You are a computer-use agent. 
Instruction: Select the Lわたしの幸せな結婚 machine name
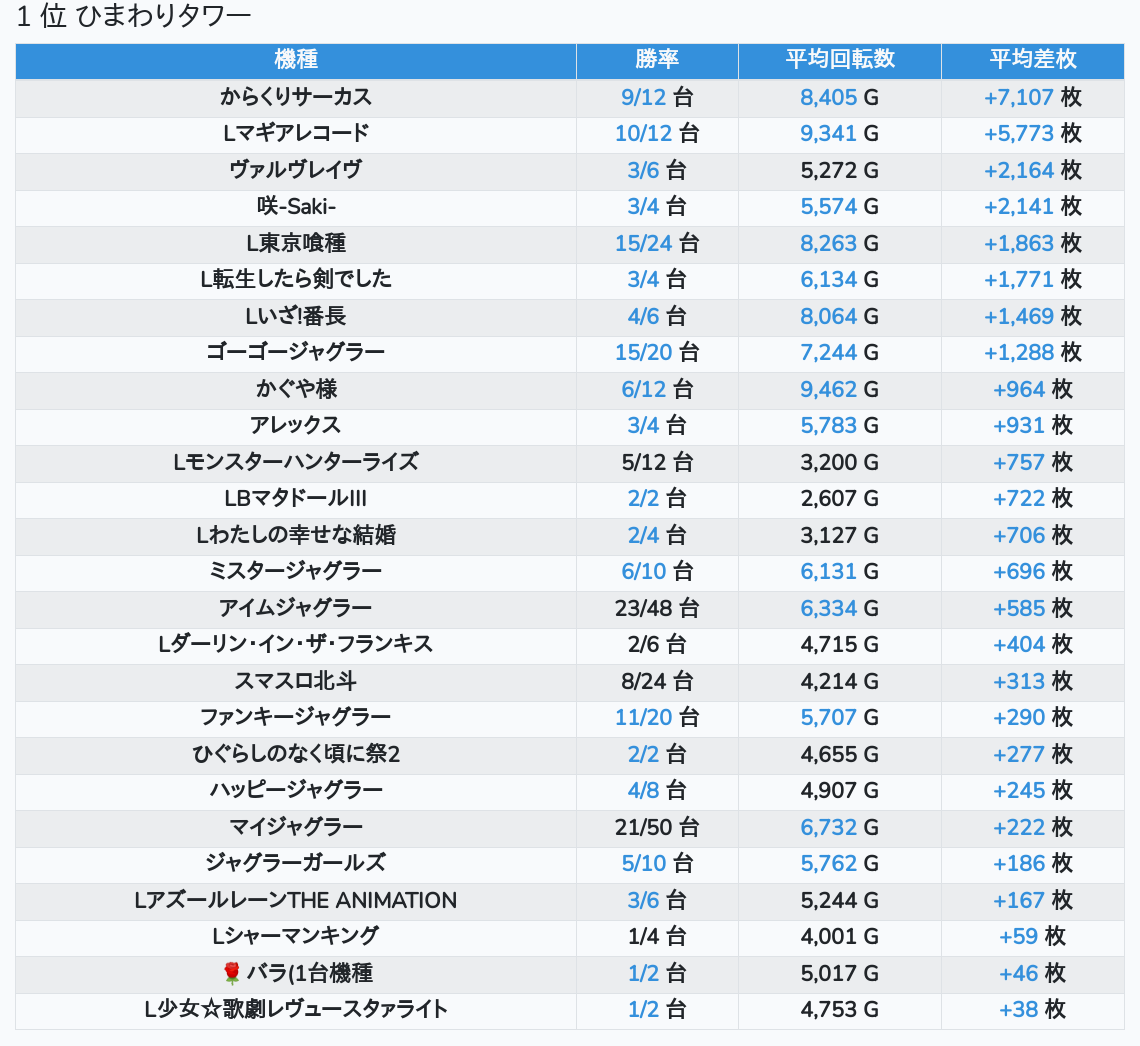click(296, 536)
